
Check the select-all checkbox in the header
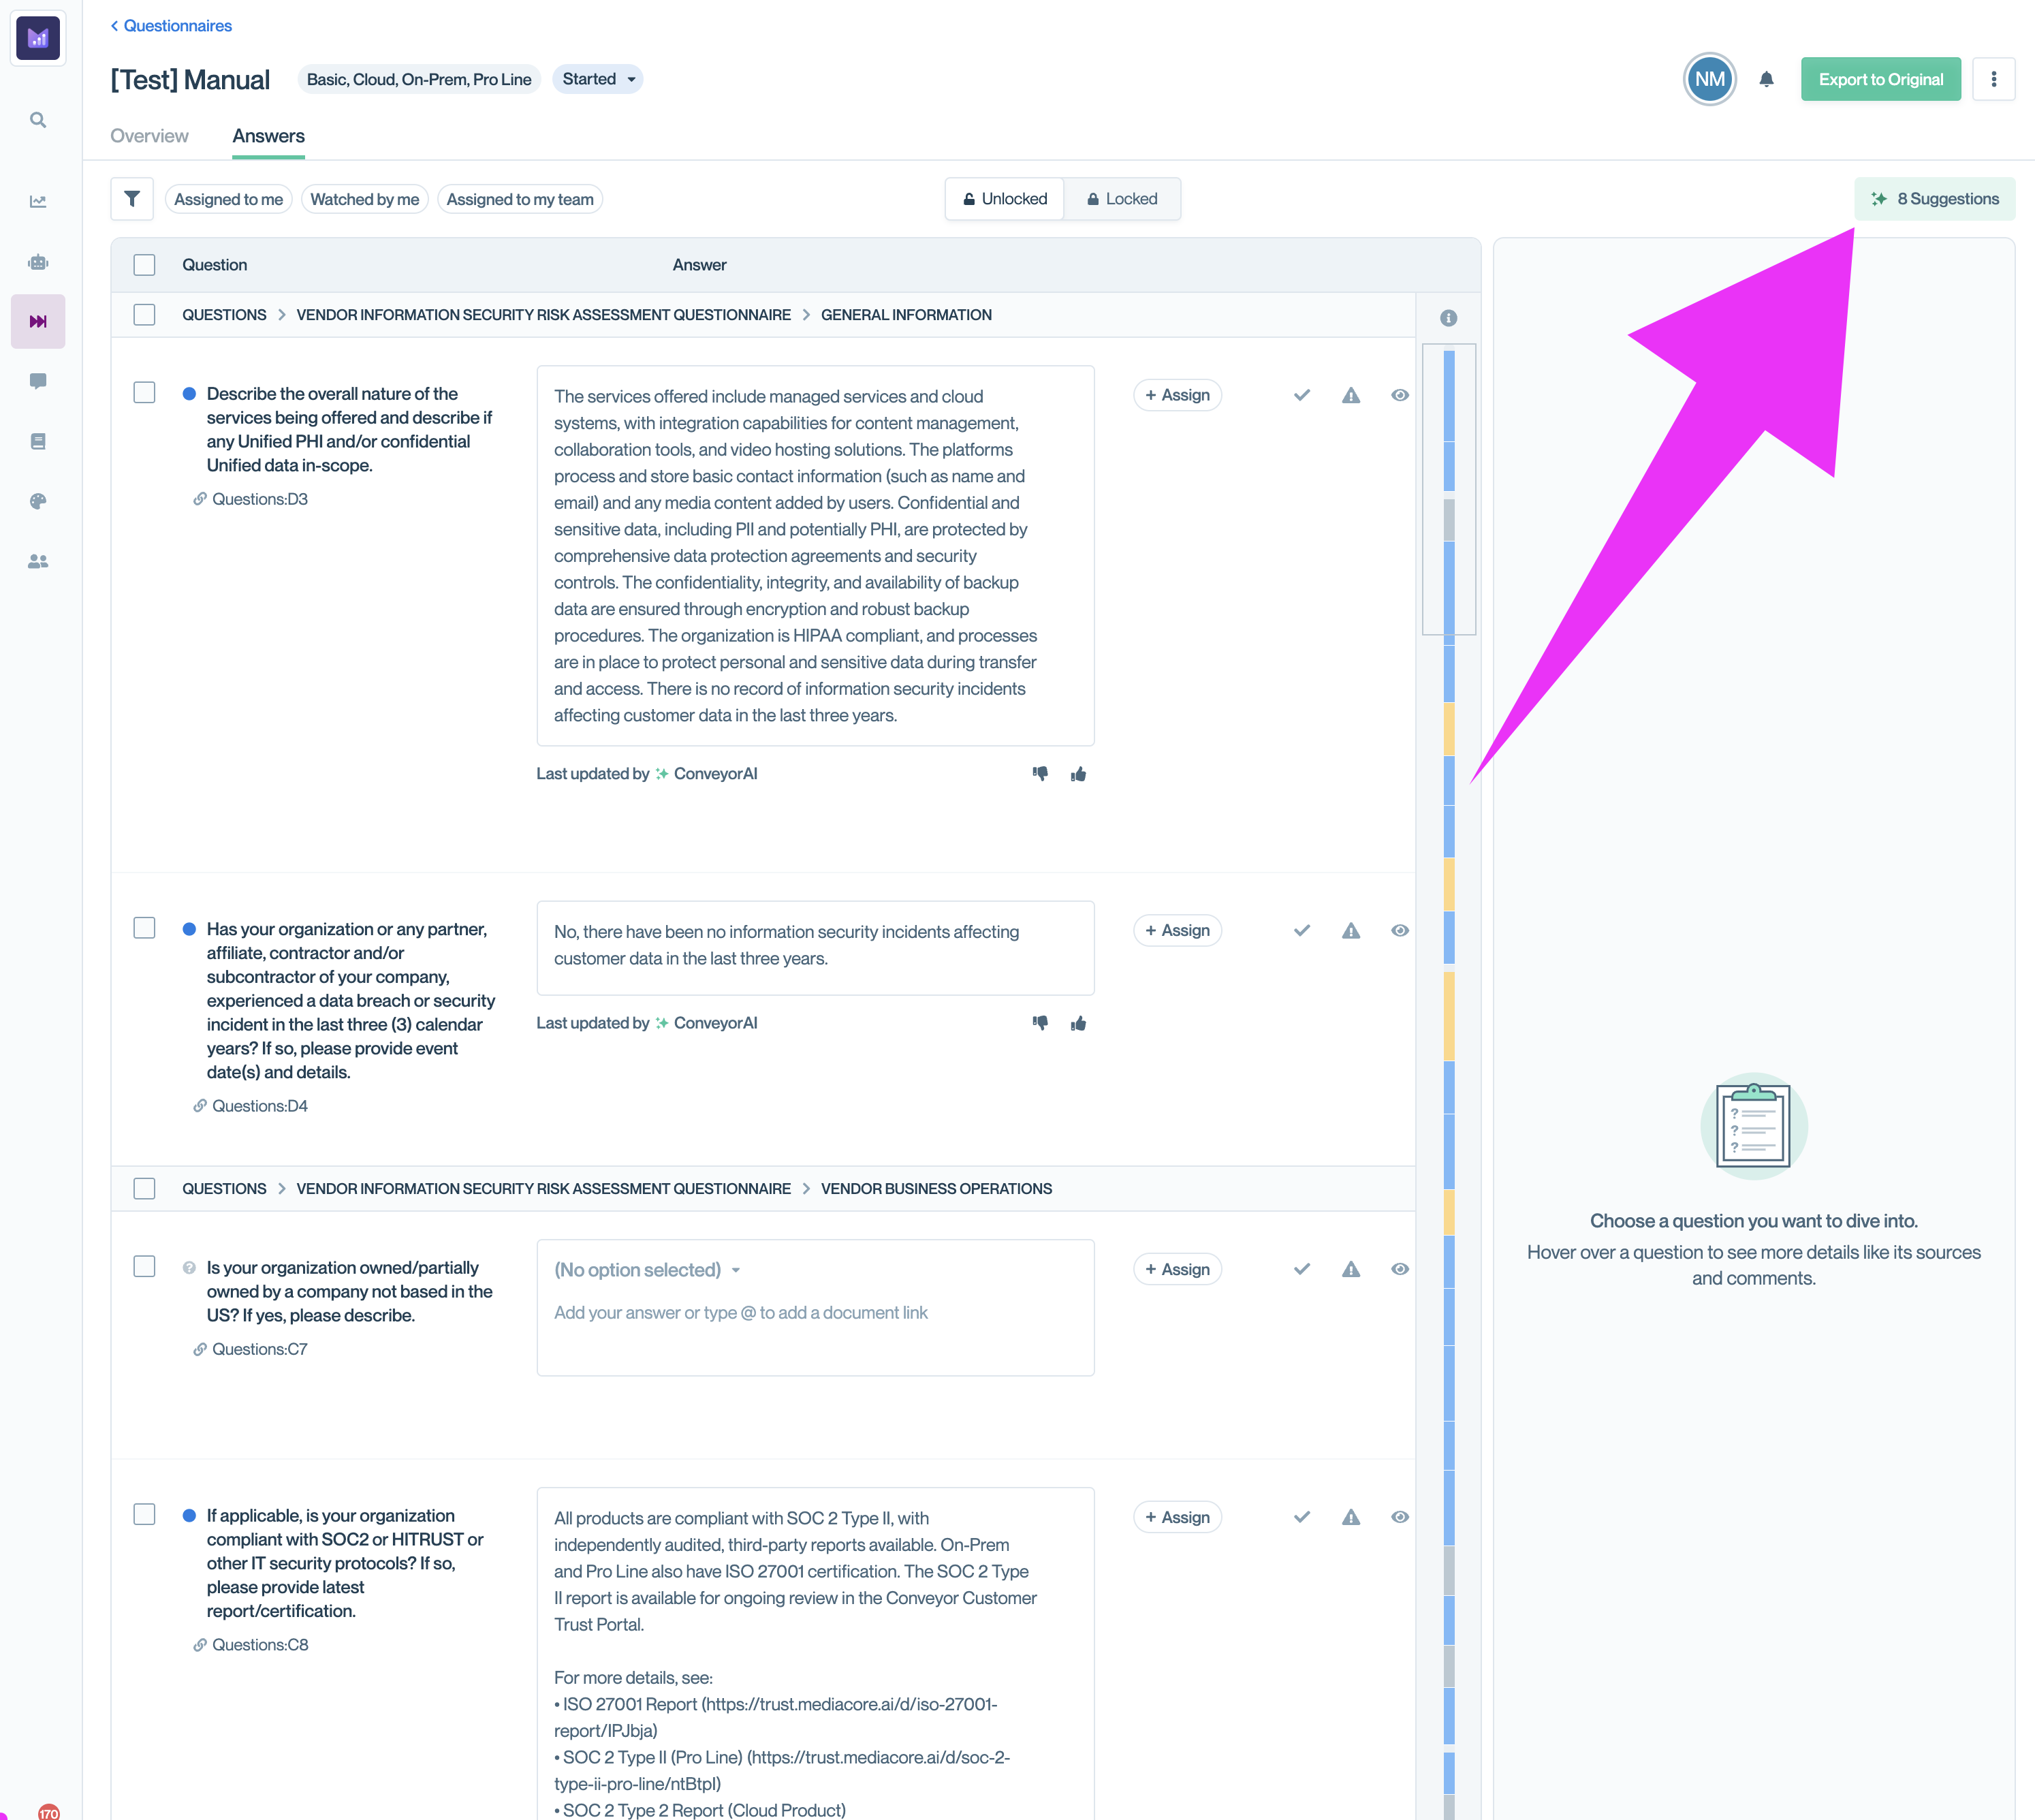145,265
